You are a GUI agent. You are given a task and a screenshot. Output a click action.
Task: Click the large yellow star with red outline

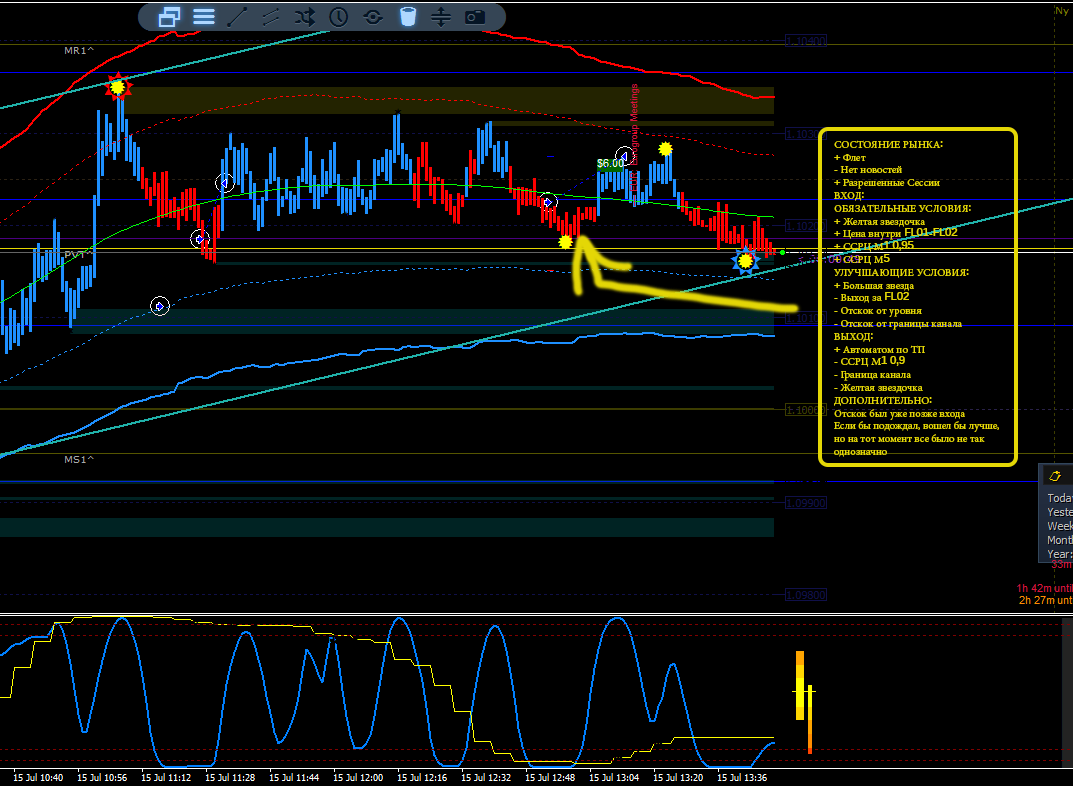[x=118, y=87]
